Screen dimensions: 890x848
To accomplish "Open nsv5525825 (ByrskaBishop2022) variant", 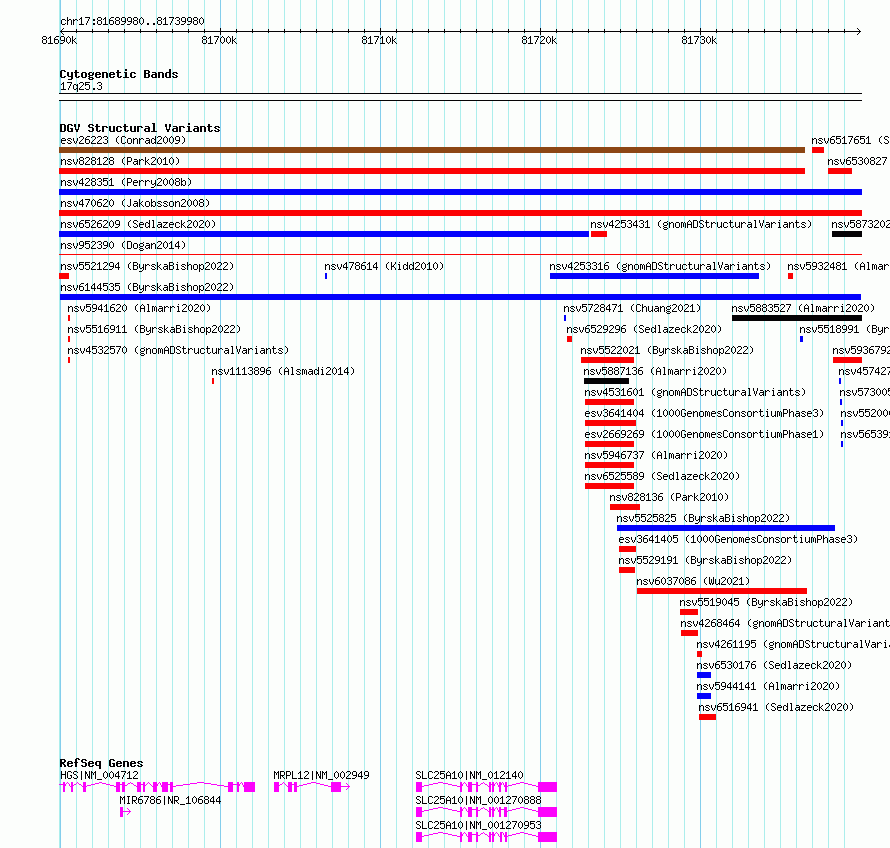I will (703, 518).
